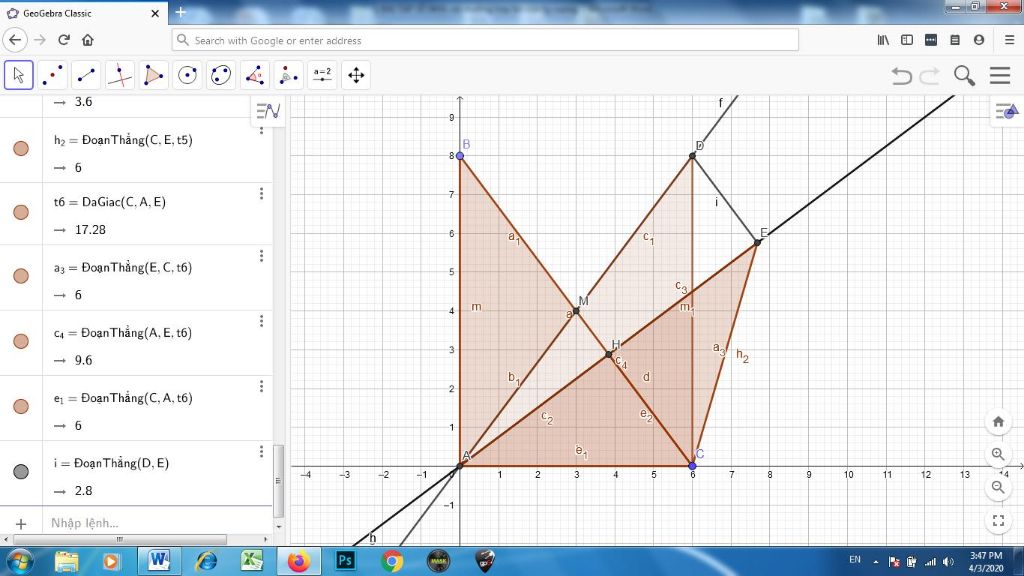Open Algebra view style bar

[x=268, y=111]
